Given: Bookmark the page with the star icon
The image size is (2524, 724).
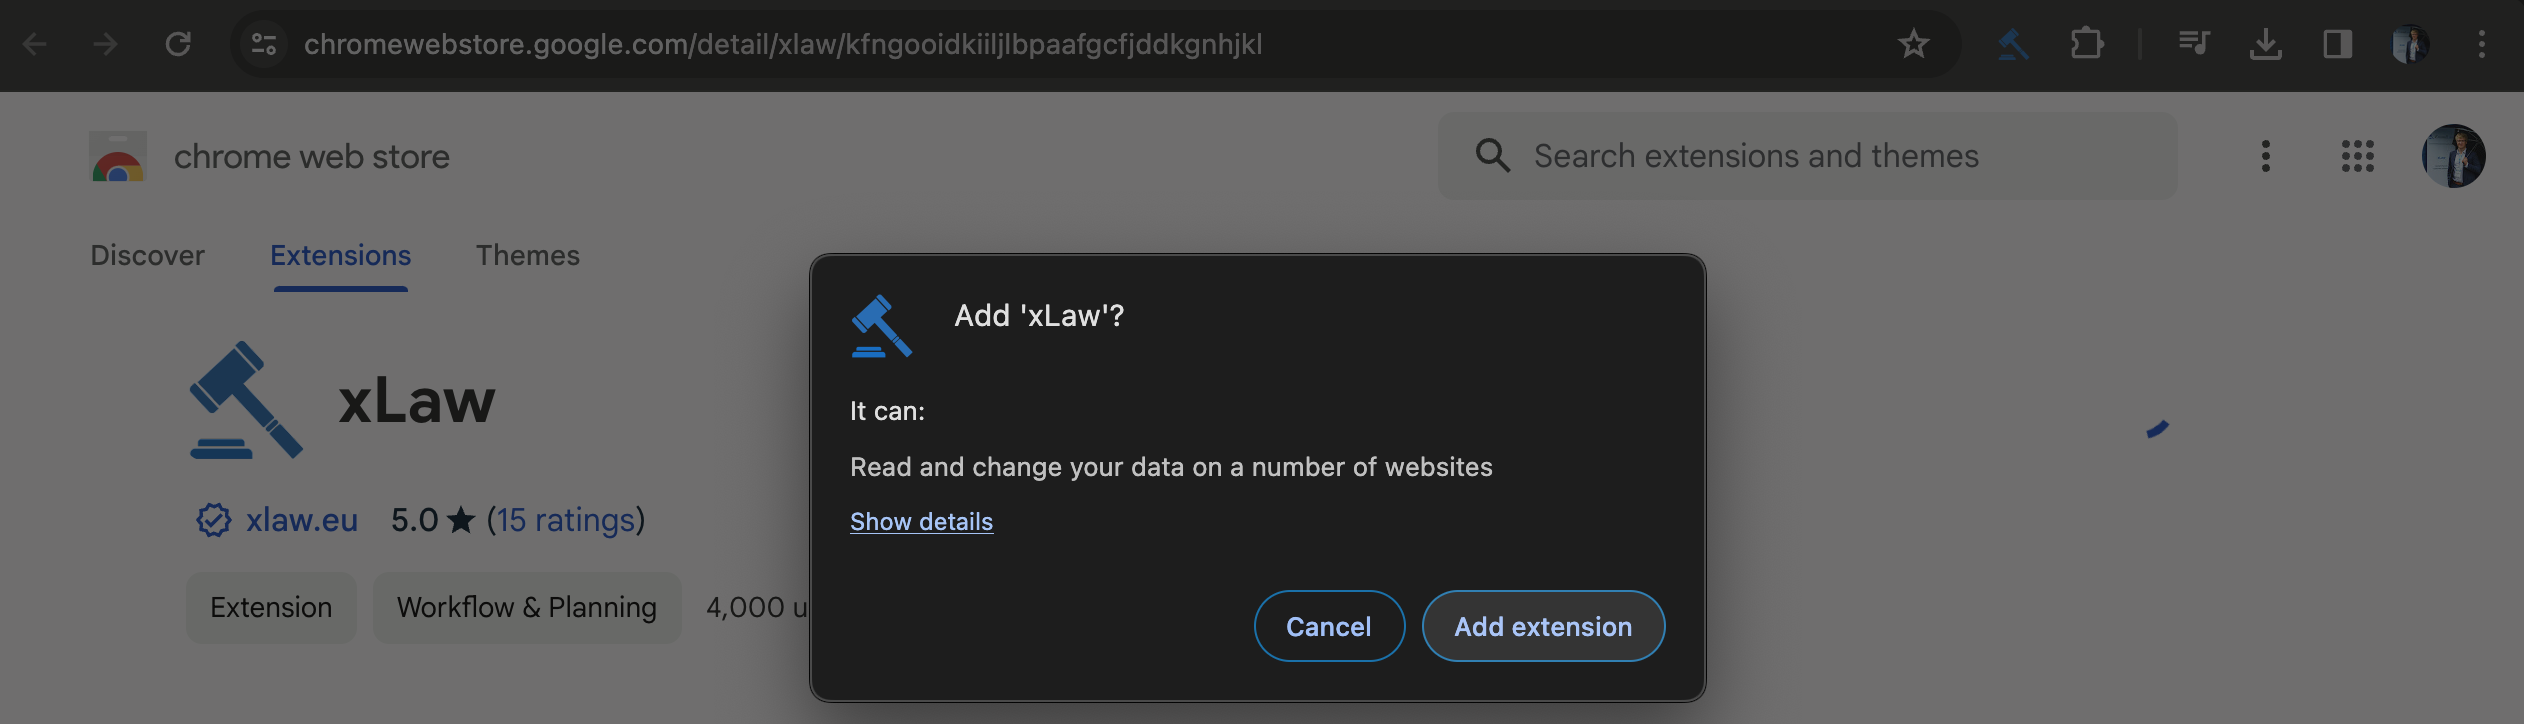Looking at the screenshot, I should click(x=1913, y=45).
